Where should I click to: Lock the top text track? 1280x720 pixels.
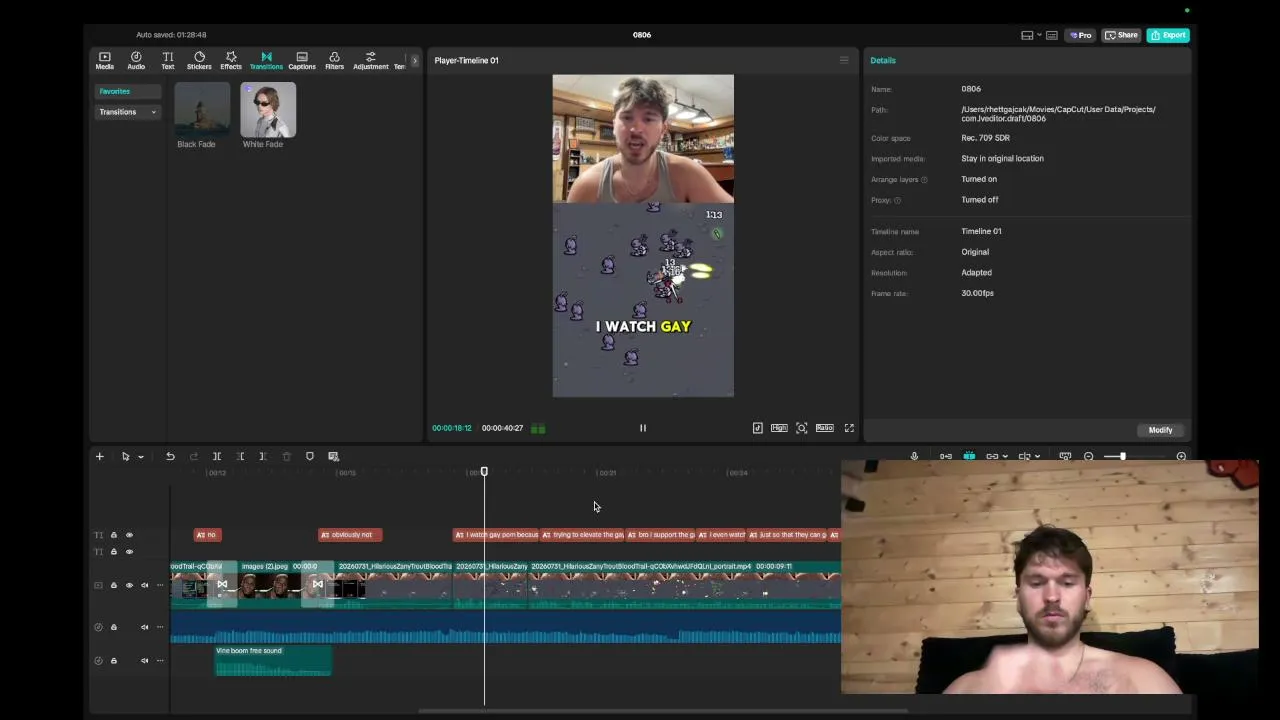(113, 535)
